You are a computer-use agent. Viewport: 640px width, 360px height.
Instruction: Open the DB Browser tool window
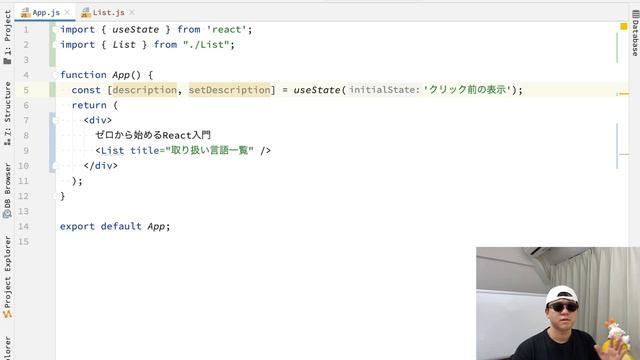[7, 191]
